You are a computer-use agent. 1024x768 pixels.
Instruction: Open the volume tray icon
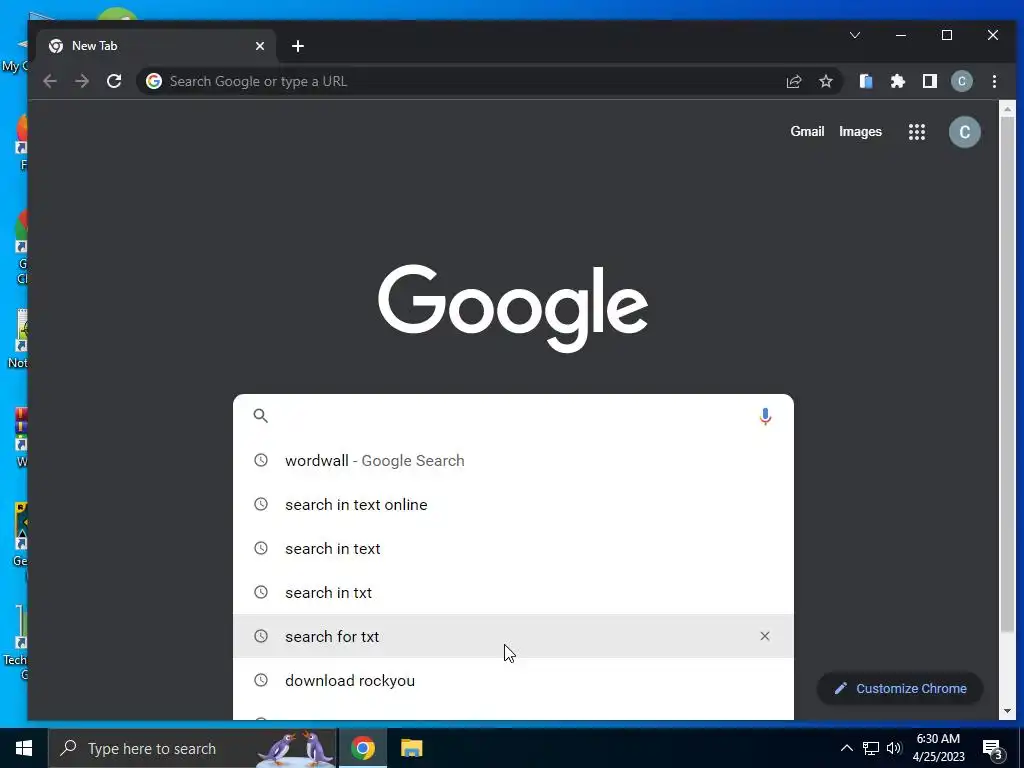click(x=894, y=748)
